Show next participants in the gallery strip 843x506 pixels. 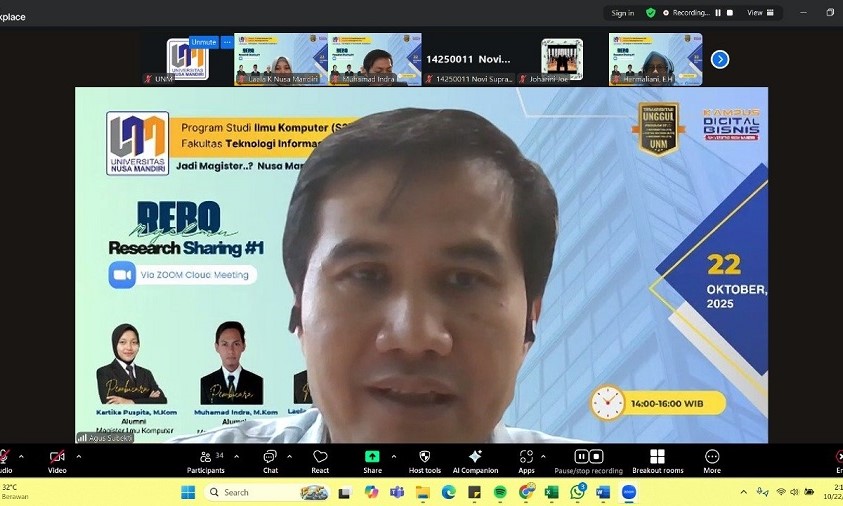(x=719, y=59)
